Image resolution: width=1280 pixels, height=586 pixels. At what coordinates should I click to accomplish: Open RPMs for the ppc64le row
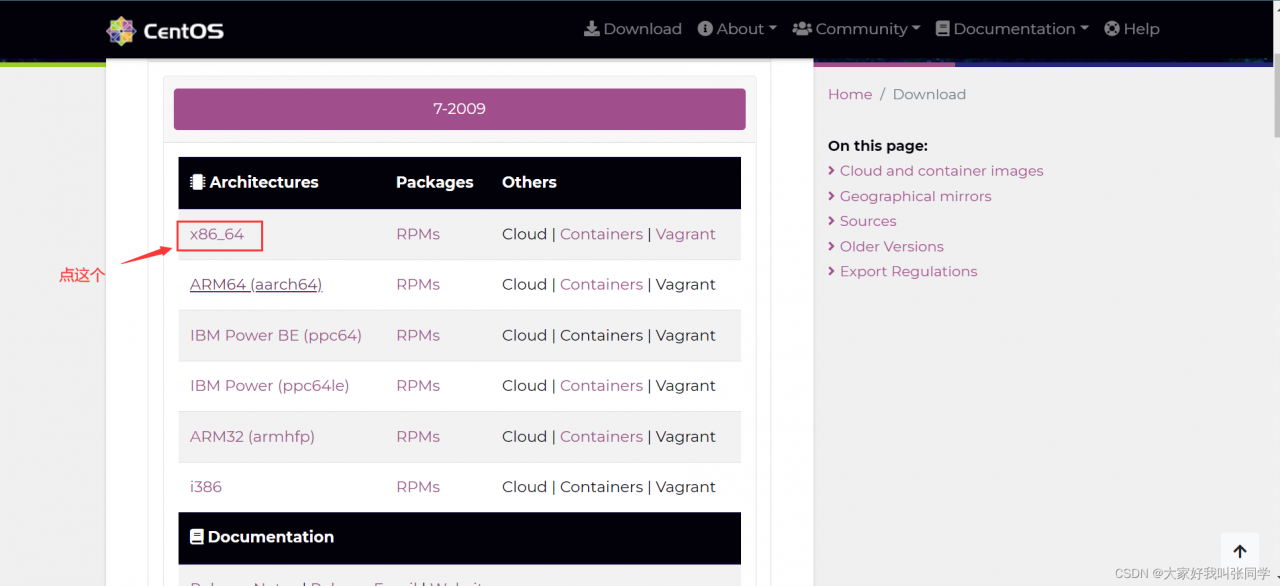[x=418, y=386]
